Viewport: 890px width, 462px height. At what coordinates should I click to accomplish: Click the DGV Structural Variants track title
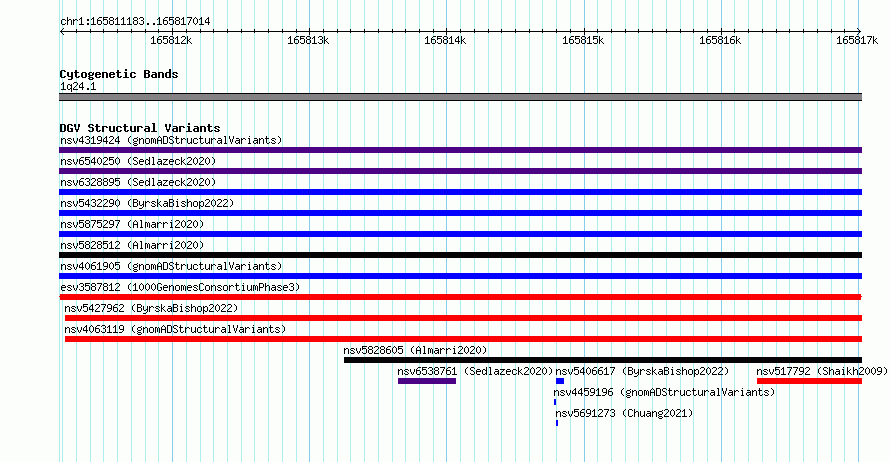140,128
